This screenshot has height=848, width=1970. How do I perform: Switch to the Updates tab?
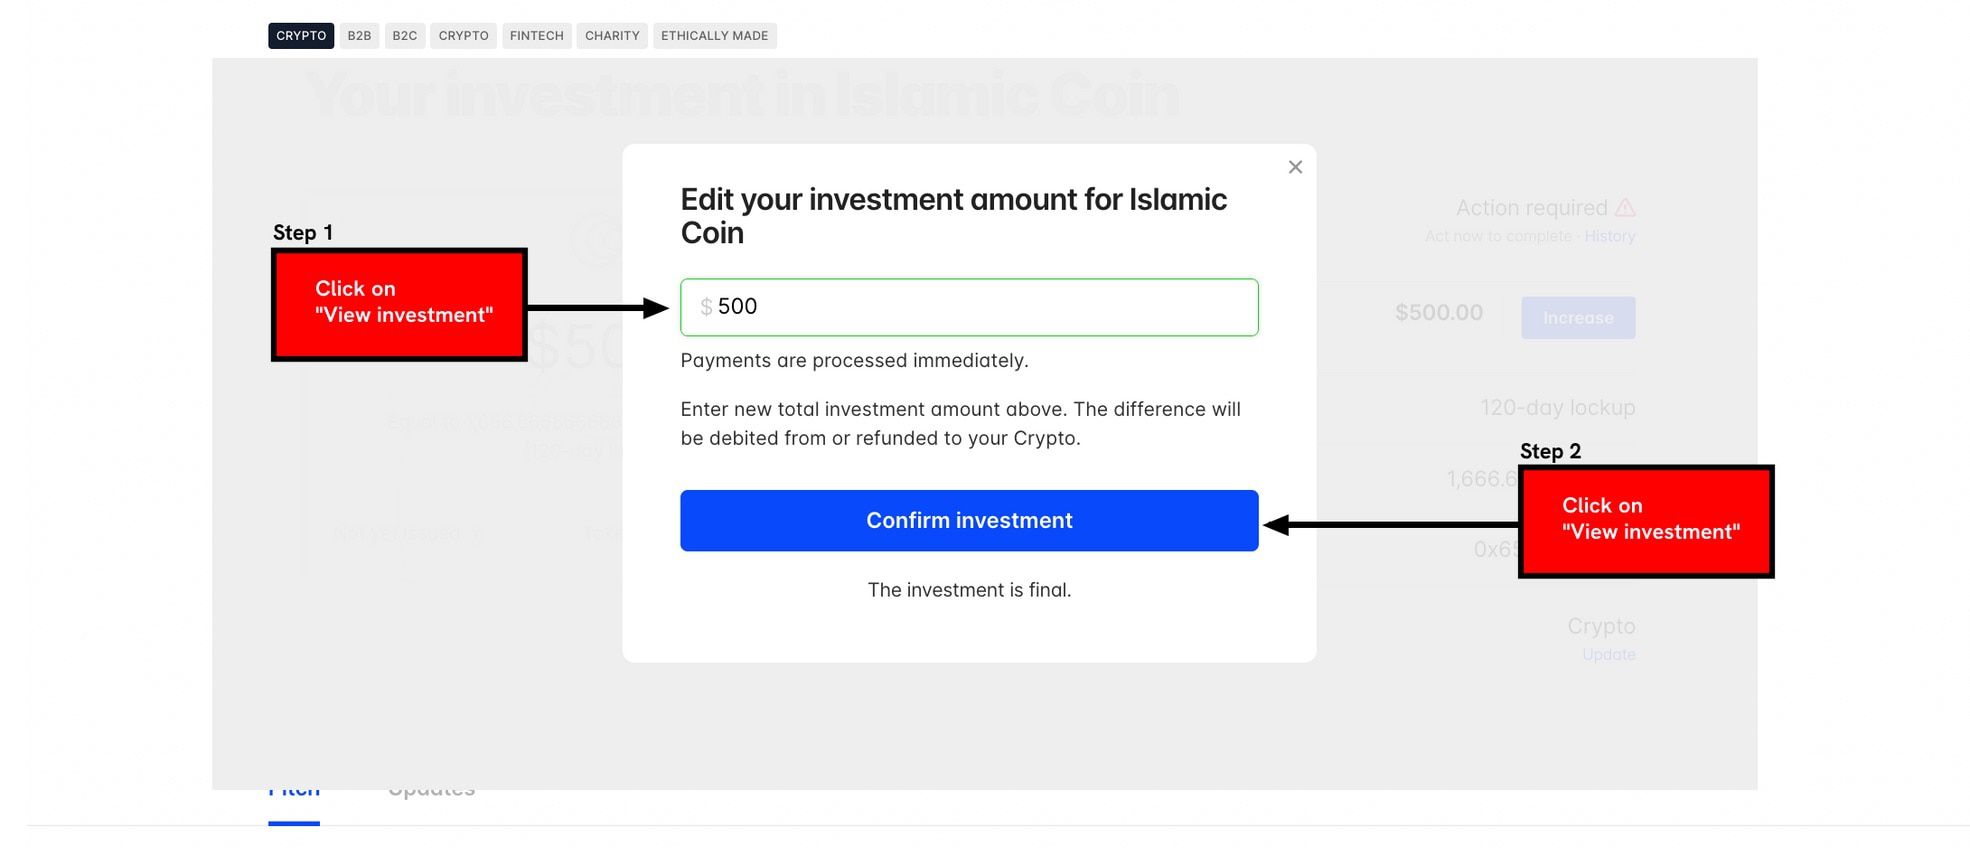(x=431, y=790)
